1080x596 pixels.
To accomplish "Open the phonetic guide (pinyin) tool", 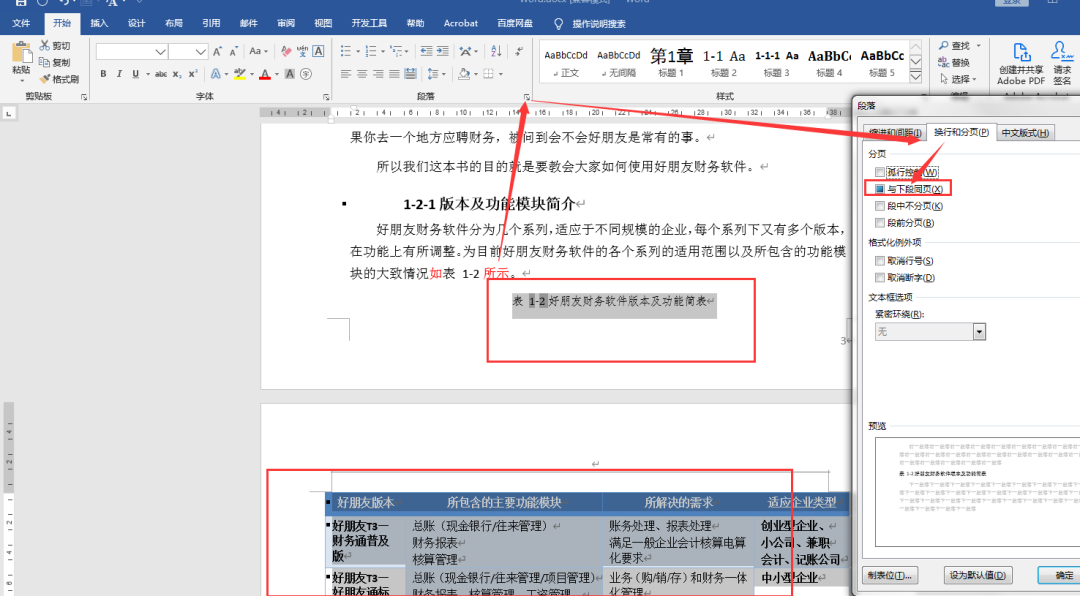I will [x=302, y=52].
